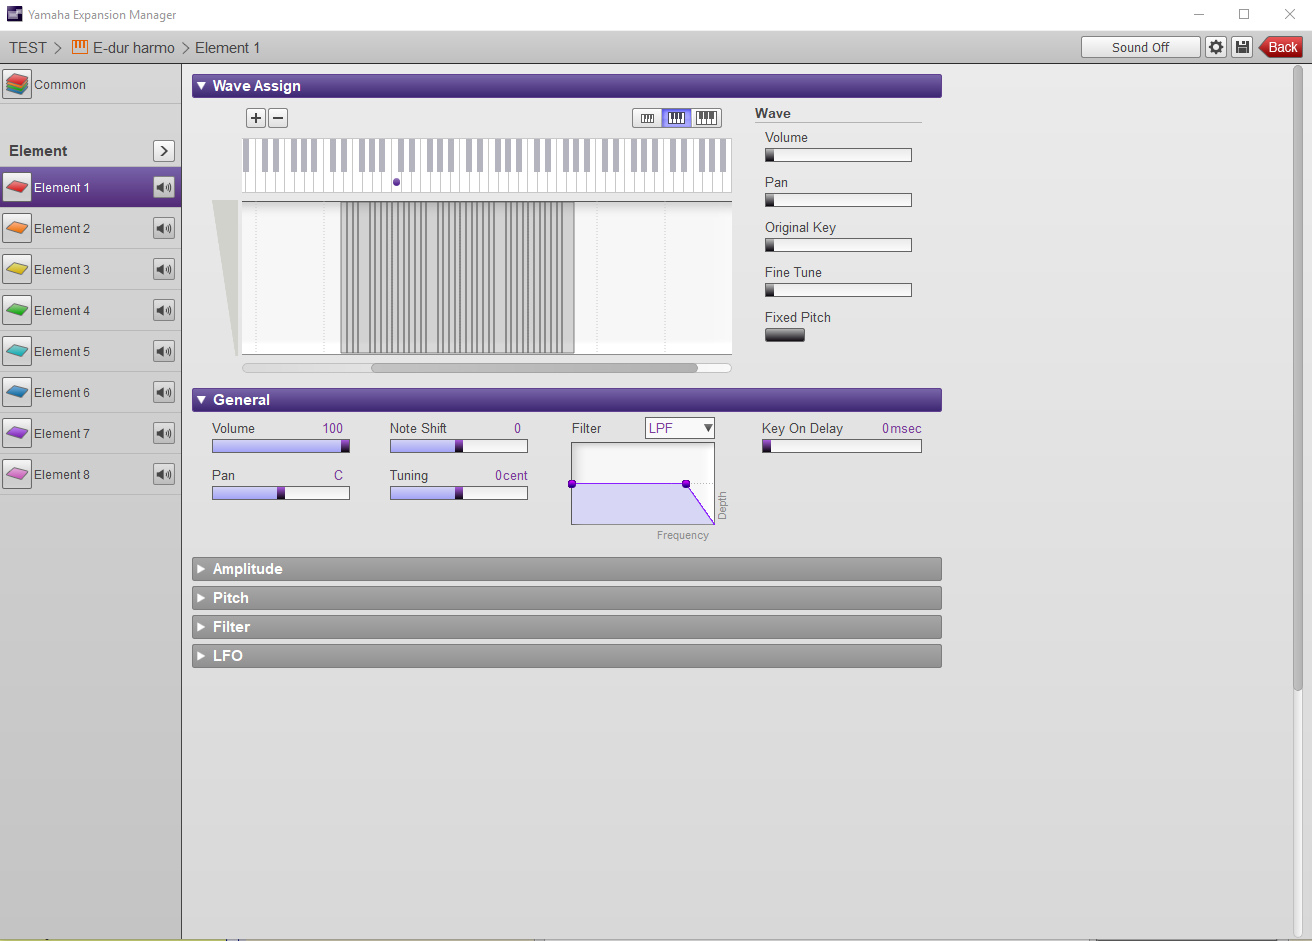
Task: Click the filter cutoff point on graph
Action: point(686,484)
